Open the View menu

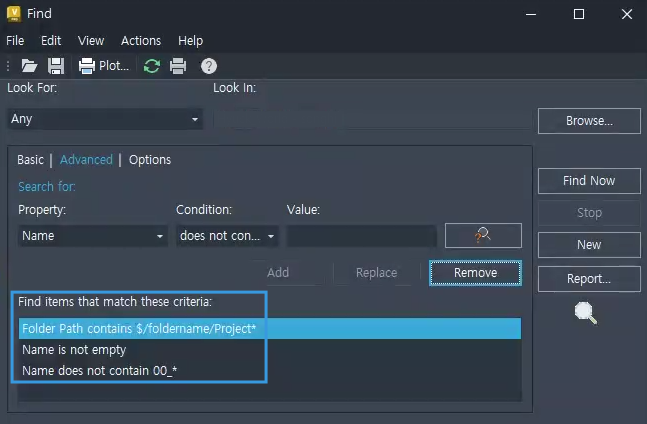91,41
